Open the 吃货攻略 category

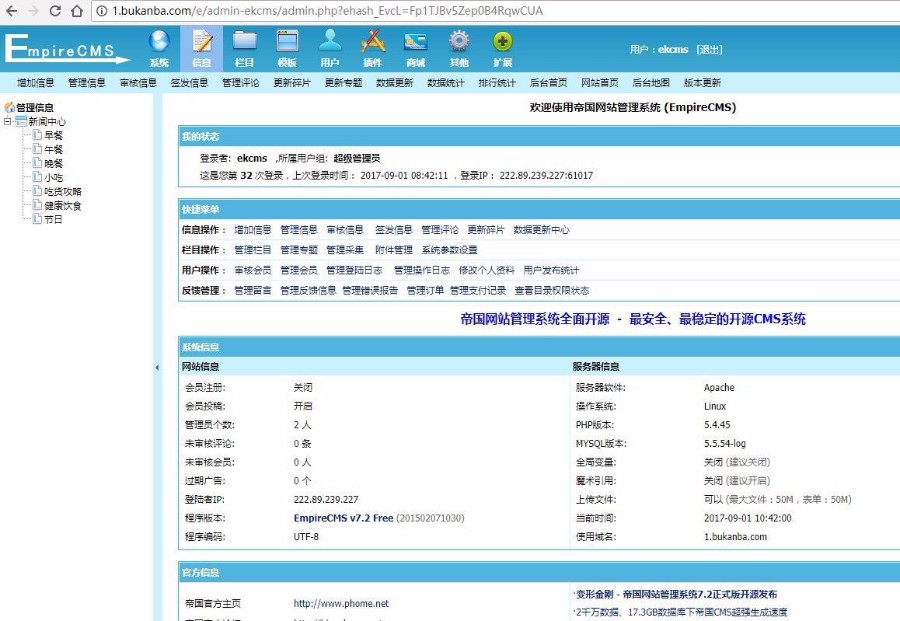[63, 191]
